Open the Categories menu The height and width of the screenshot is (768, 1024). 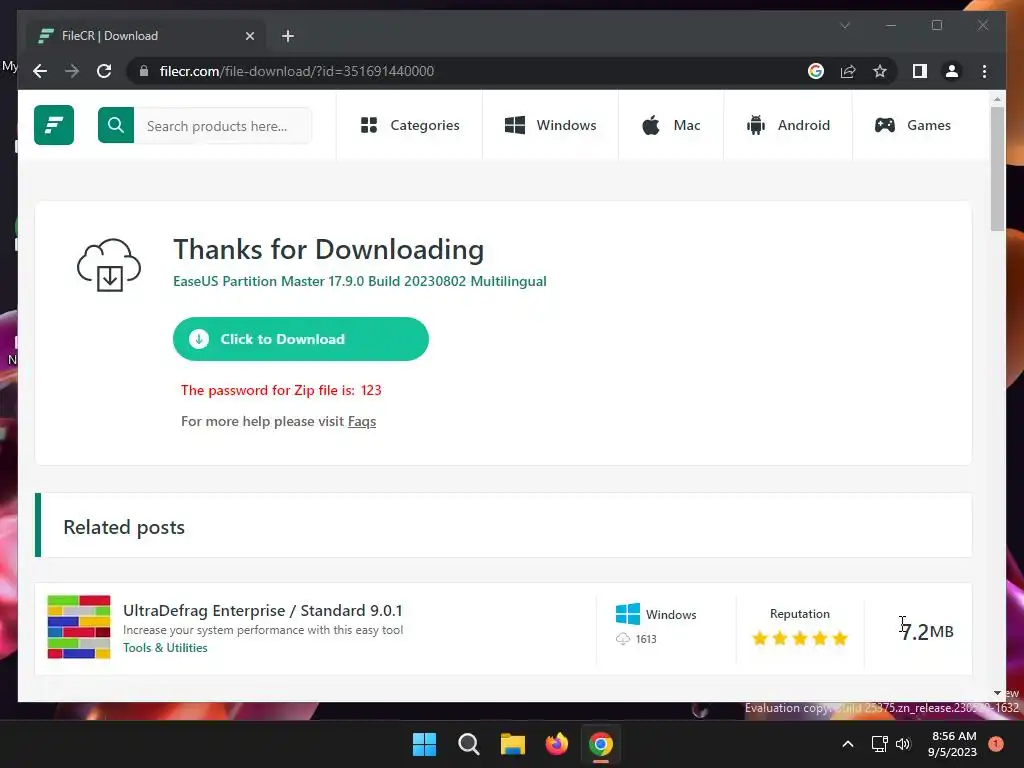409,125
